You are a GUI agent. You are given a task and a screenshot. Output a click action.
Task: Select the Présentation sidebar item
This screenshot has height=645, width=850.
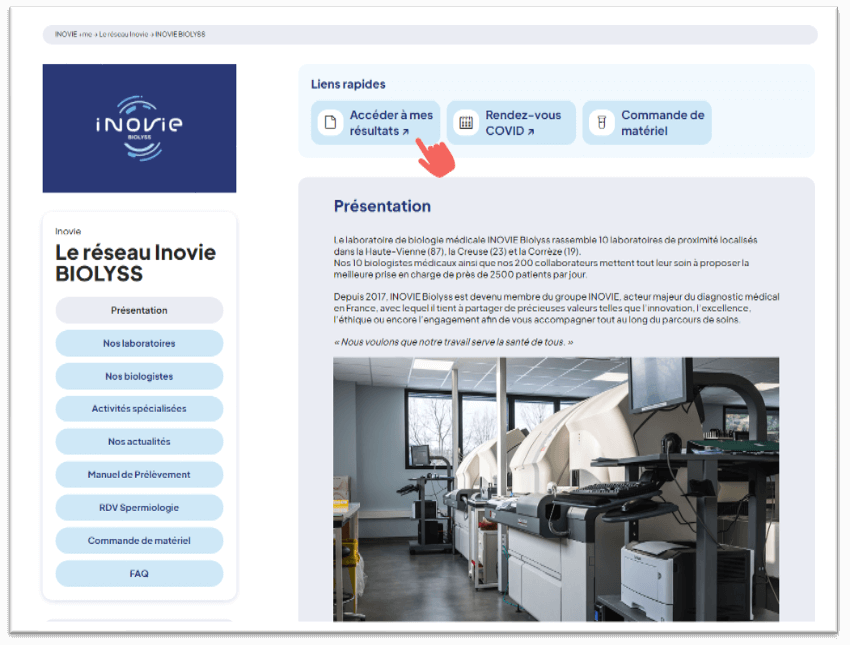[139, 310]
